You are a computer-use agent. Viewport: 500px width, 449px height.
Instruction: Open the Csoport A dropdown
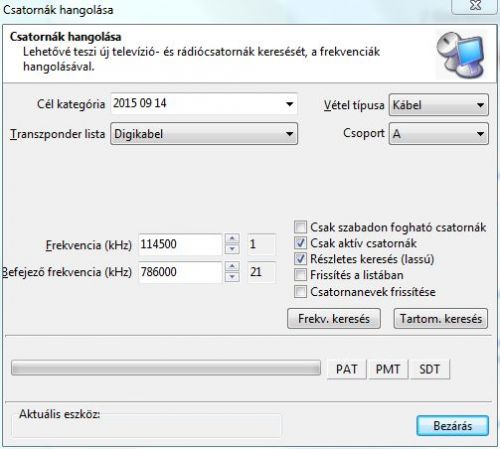(439, 134)
